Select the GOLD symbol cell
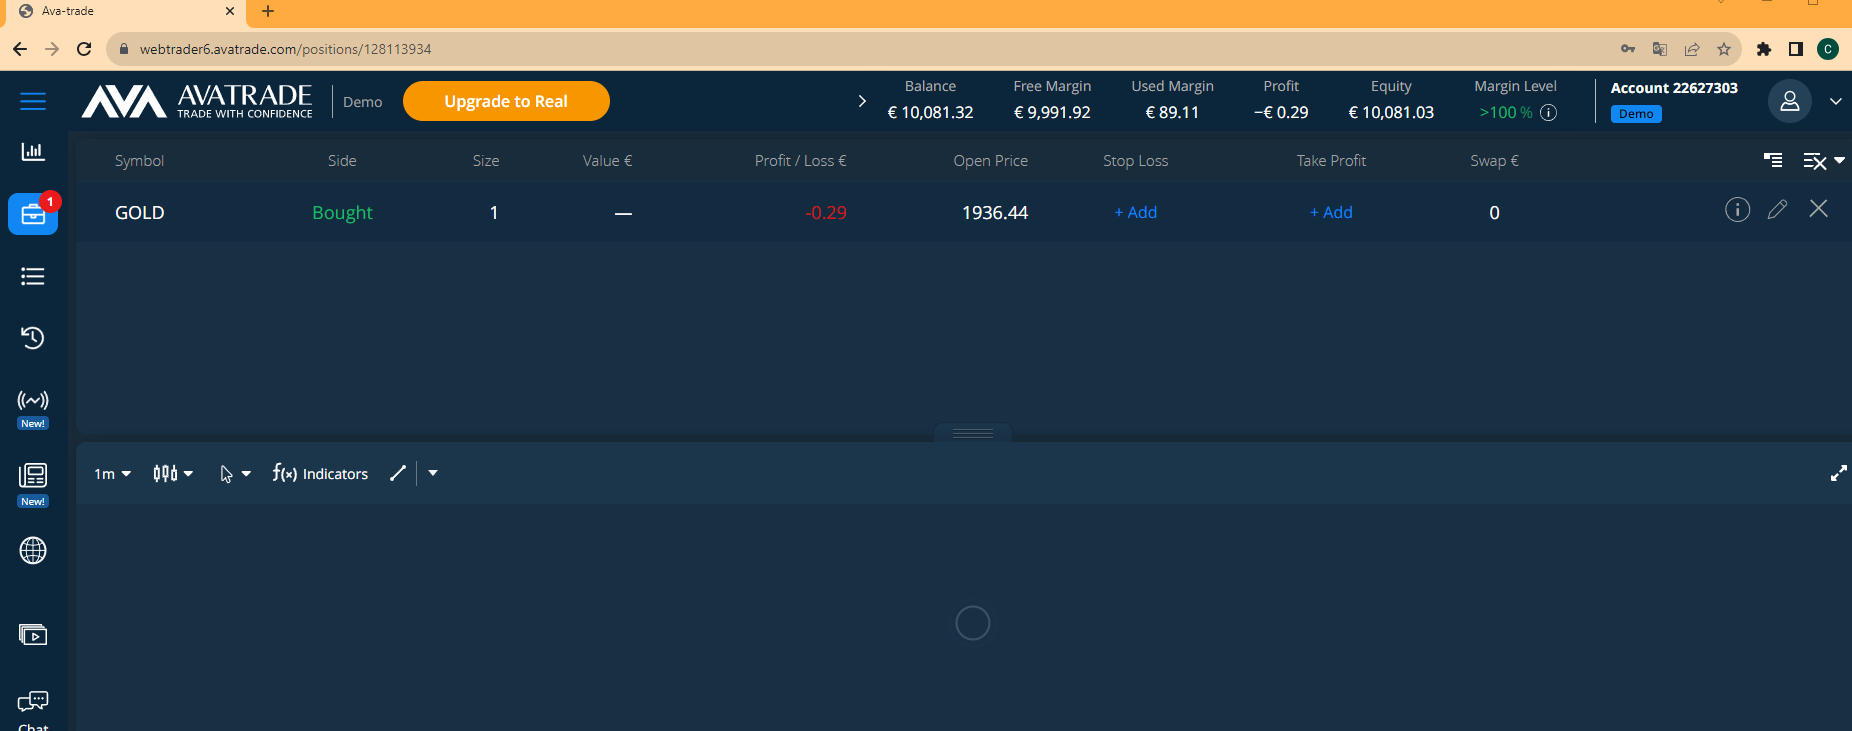1852x731 pixels. [139, 213]
